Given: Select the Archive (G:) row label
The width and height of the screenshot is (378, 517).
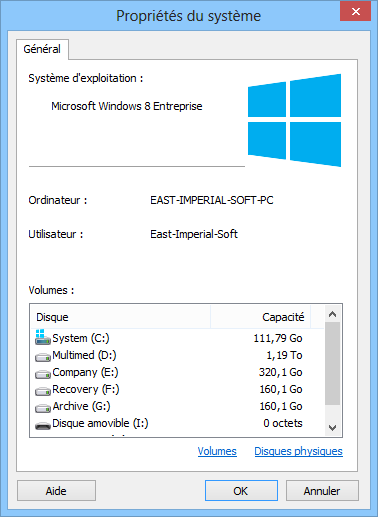Looking at the screenshot, I should click(81, 406).
